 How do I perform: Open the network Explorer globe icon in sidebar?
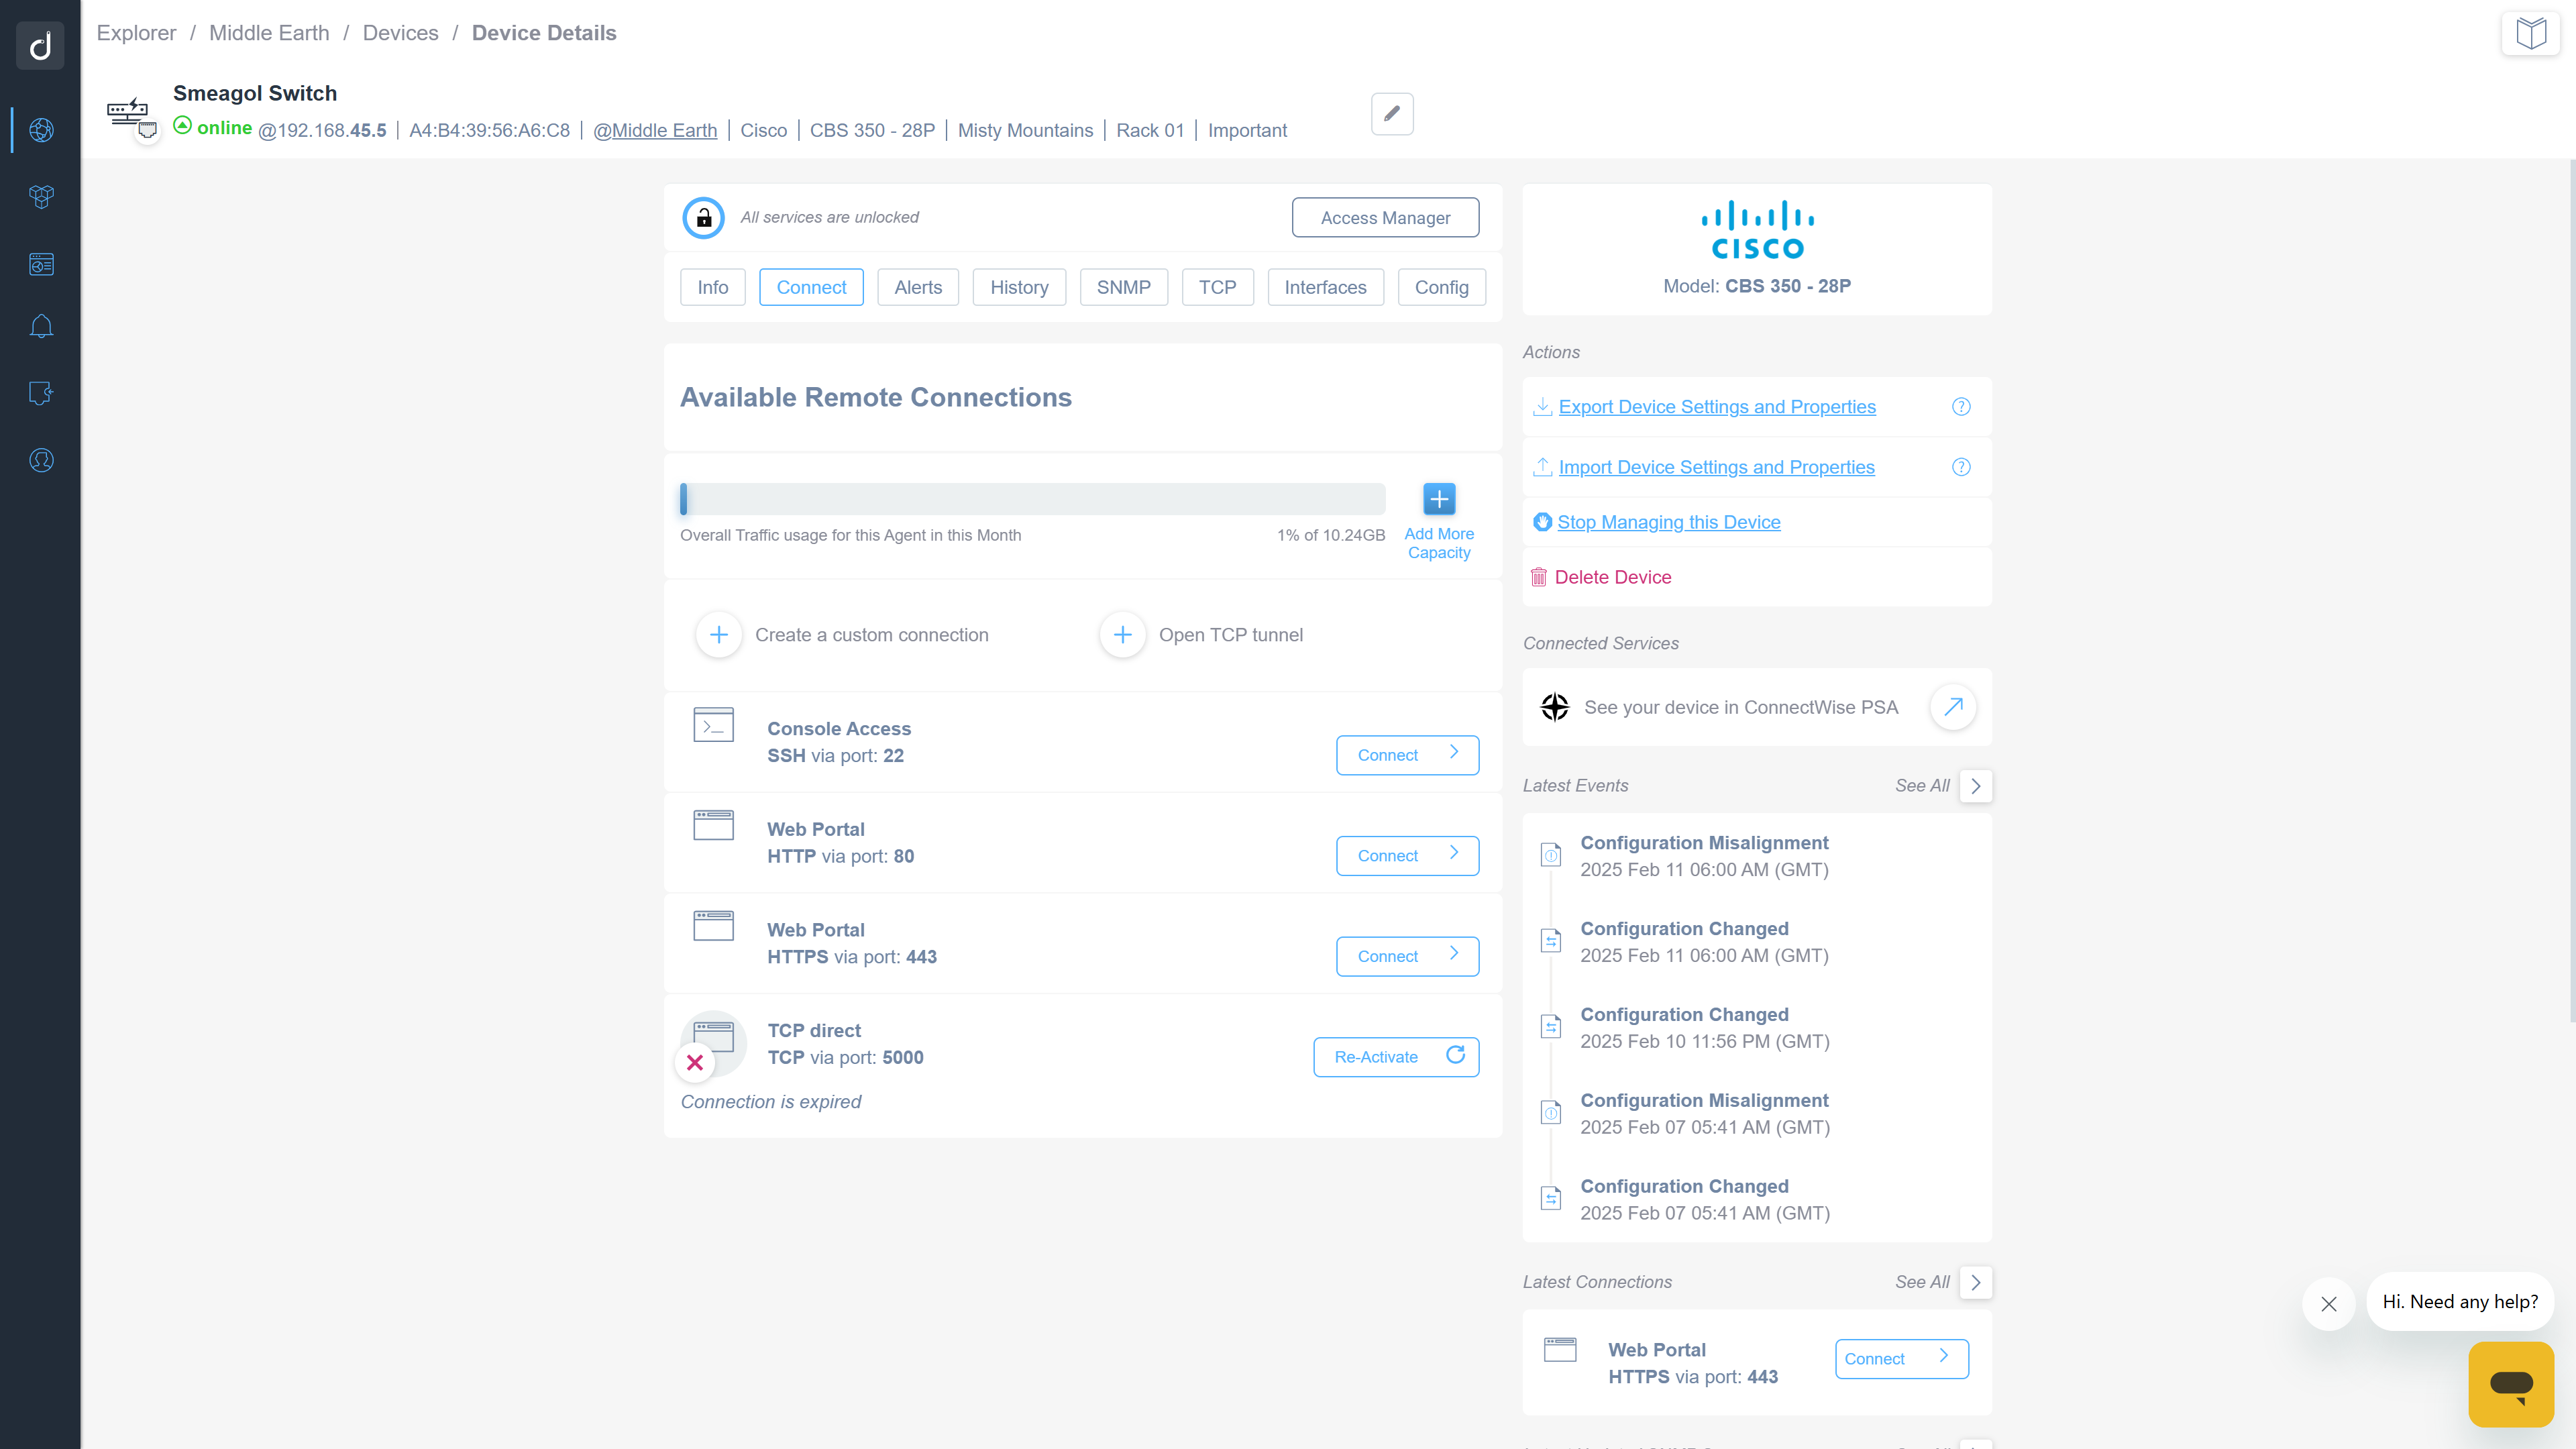point(41,130)
